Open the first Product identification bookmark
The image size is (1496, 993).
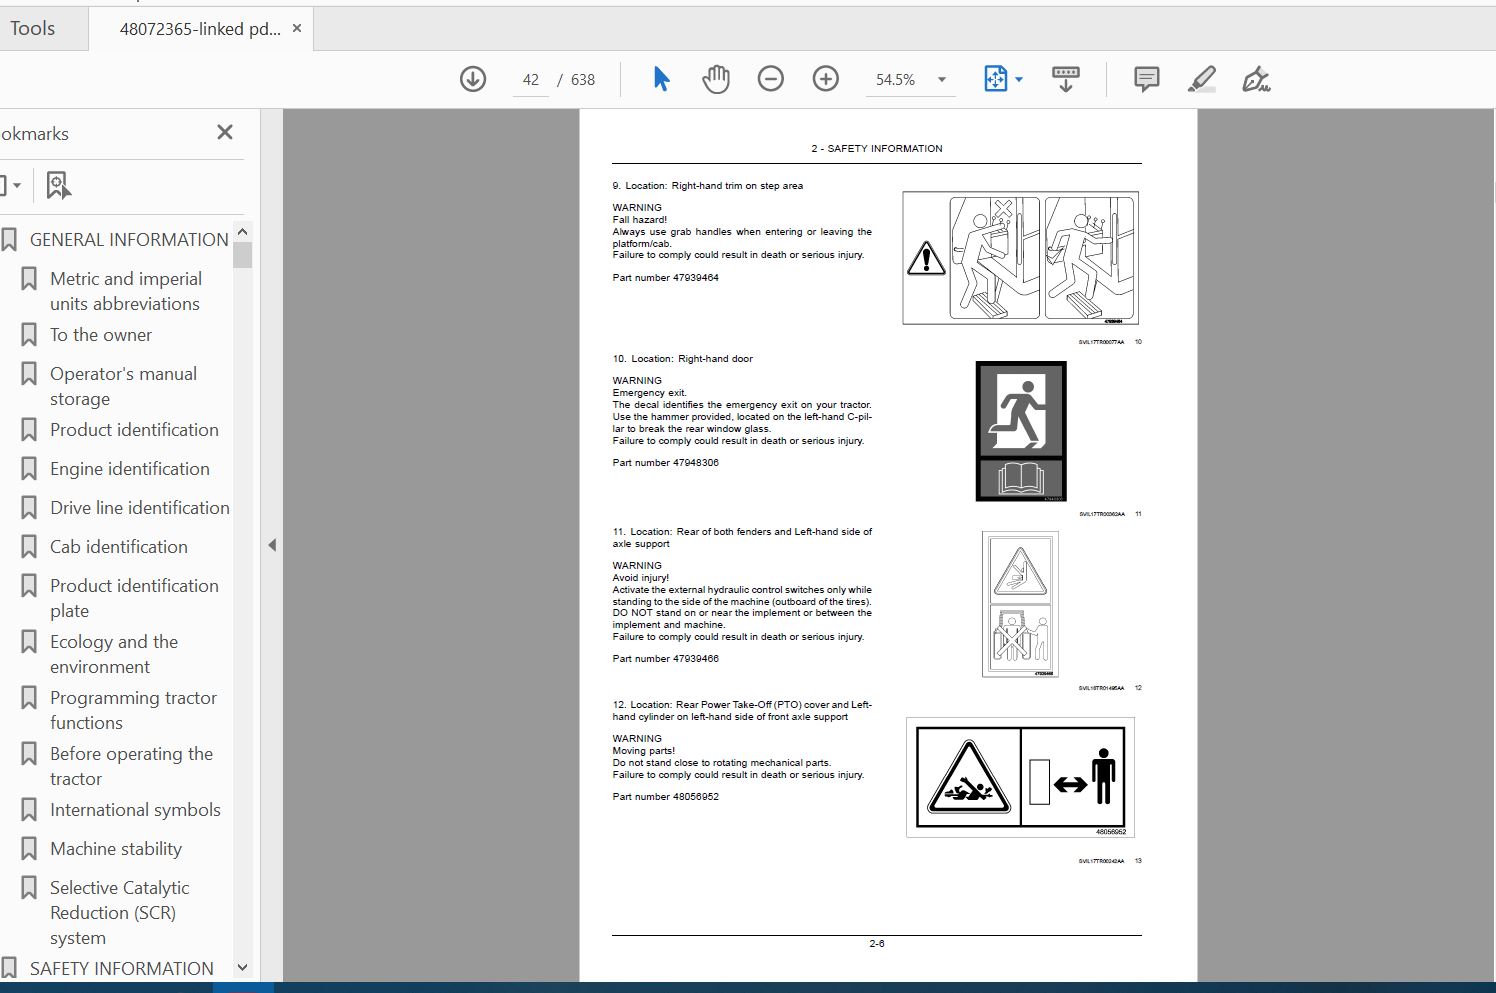tap(134, 430)
